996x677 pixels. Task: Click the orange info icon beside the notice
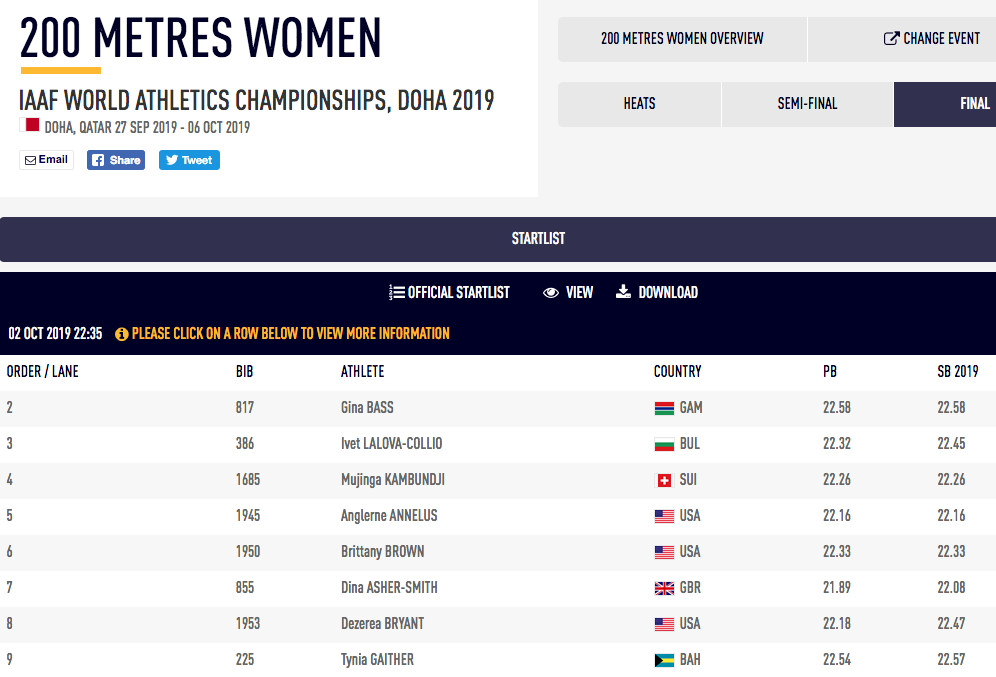pyautogui.click(x=122, y=334)
